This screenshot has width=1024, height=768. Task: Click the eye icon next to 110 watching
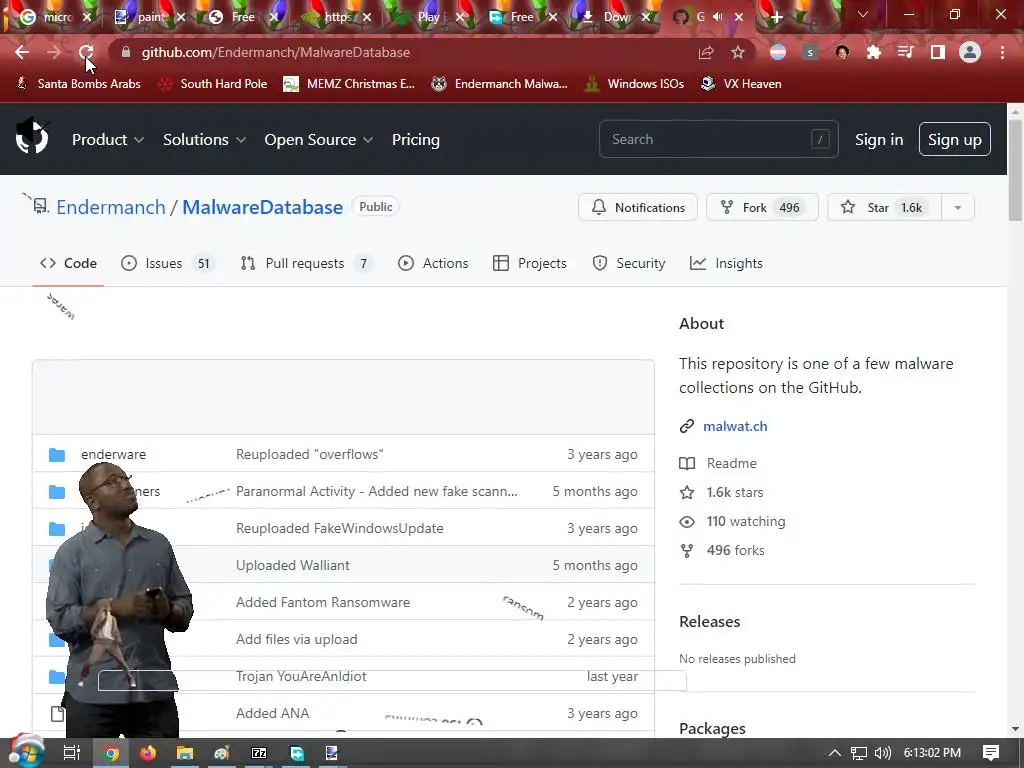[x=687, y=522]
